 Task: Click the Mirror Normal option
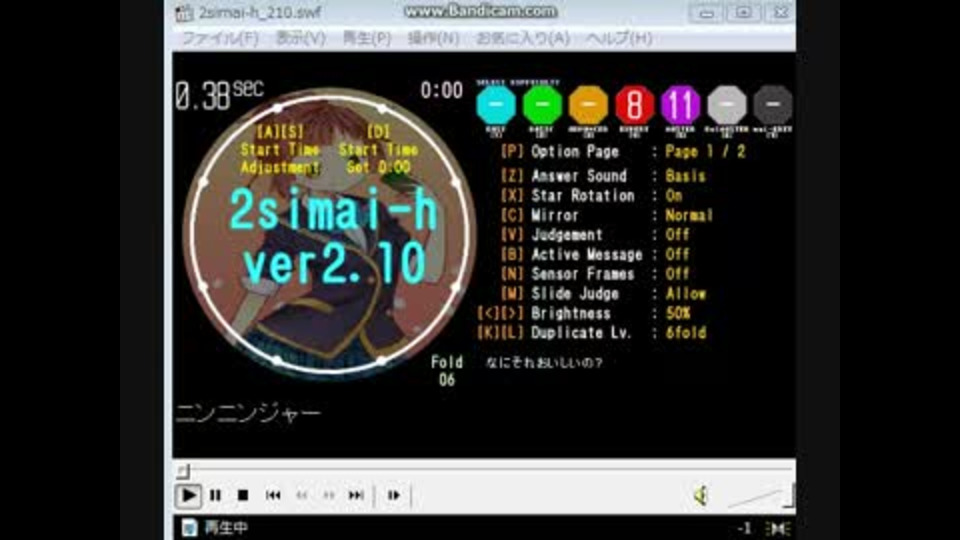click(x=607, y=216)
